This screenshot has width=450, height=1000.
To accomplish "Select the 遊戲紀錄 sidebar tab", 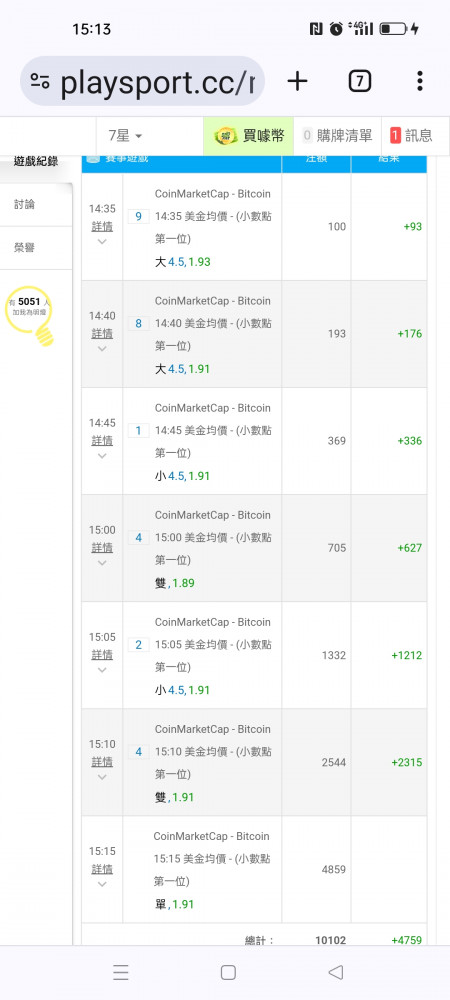I will tap(36, 161).
